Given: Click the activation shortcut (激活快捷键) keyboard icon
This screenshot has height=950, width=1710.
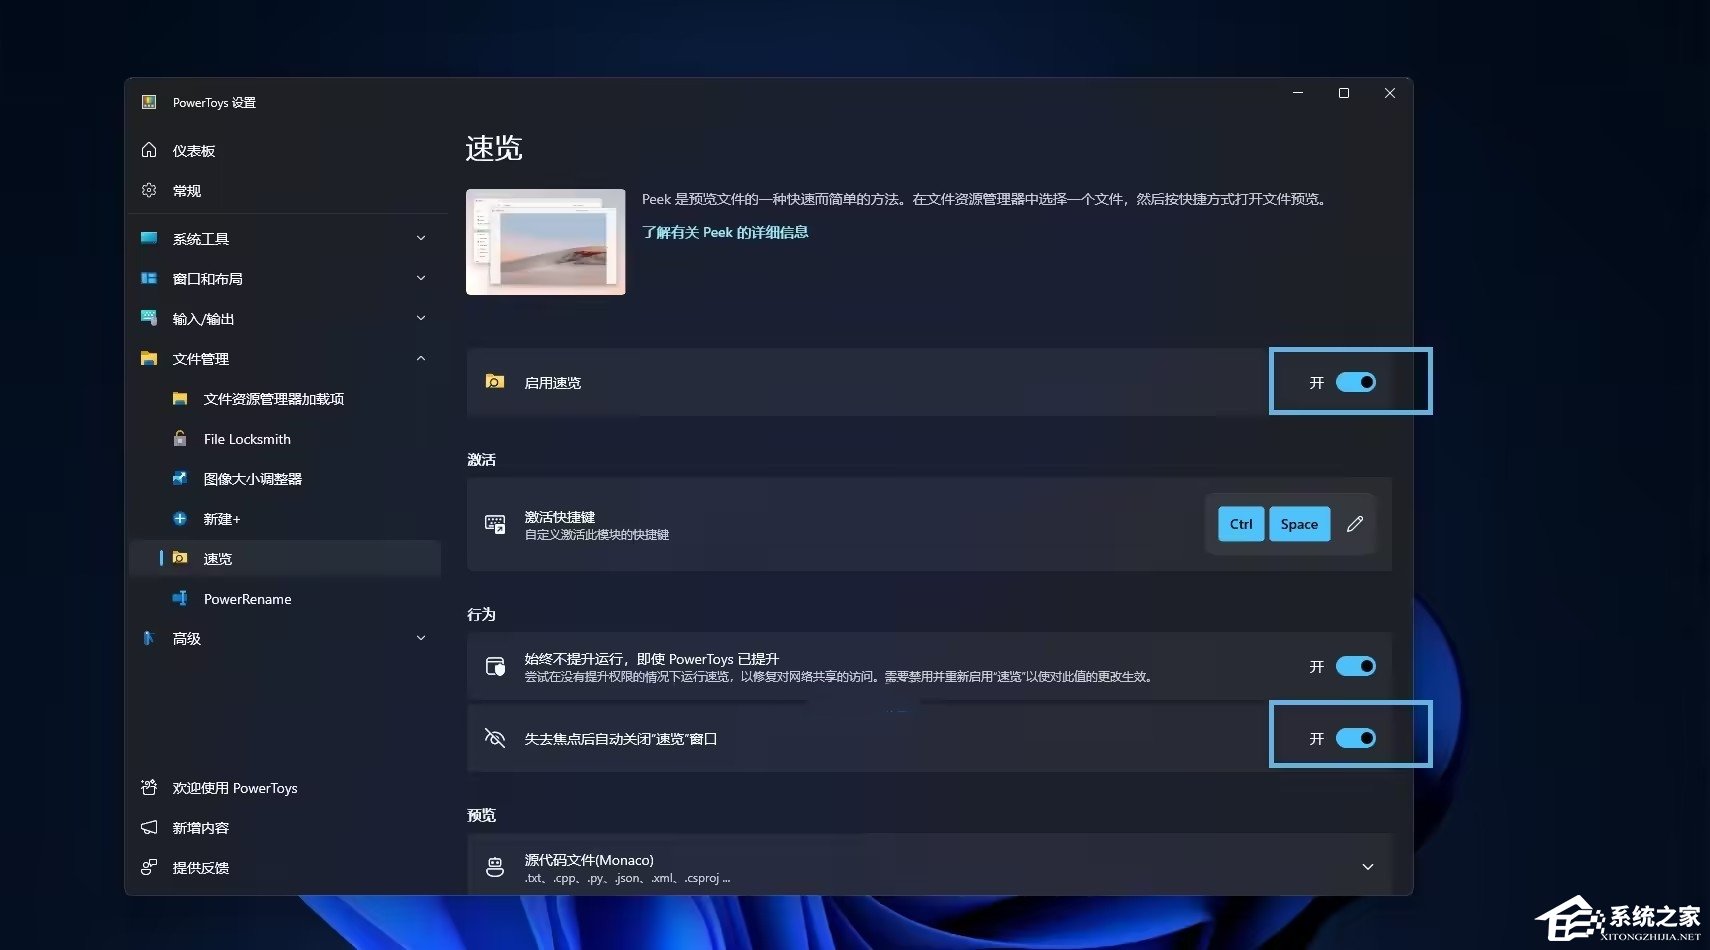Looking at the screenshot, I should coord(495,524).
